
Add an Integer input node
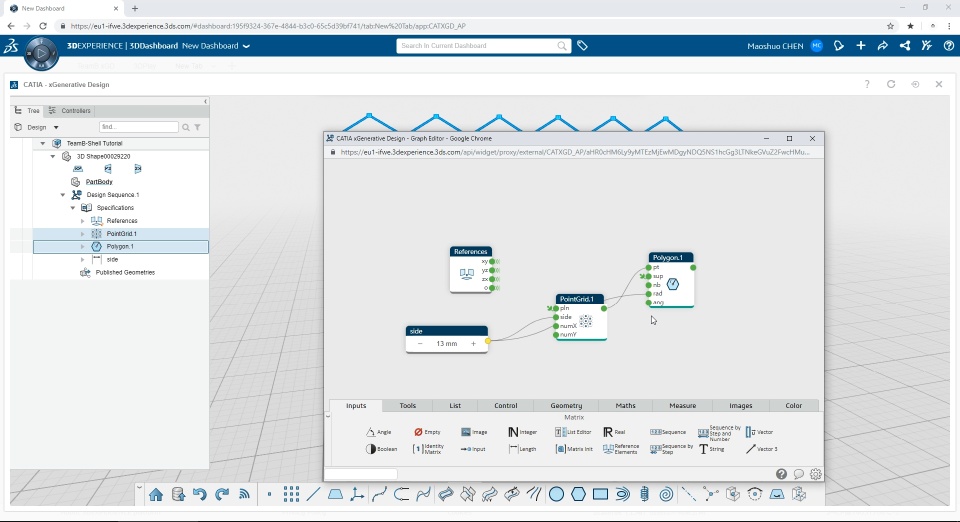click(x=522, y=432)
